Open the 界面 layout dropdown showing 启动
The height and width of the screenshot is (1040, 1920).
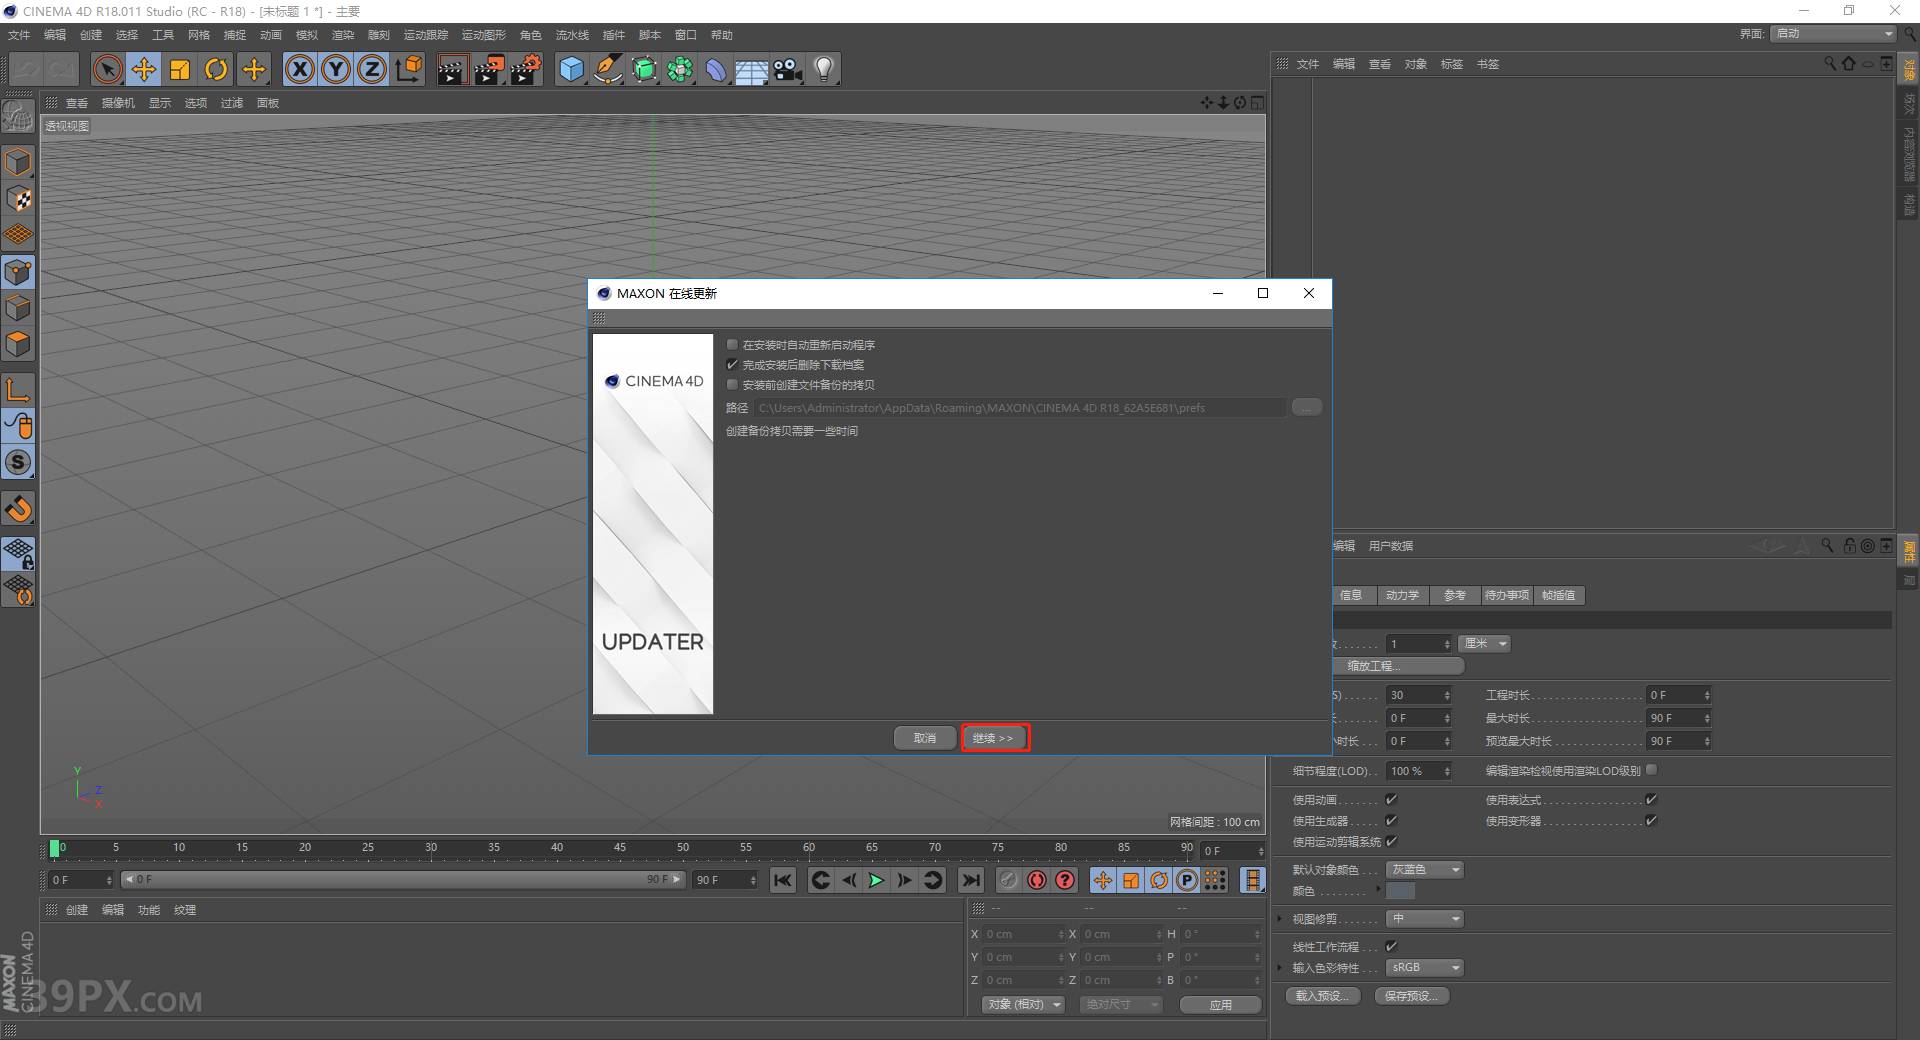click(x=1831, y=33)
